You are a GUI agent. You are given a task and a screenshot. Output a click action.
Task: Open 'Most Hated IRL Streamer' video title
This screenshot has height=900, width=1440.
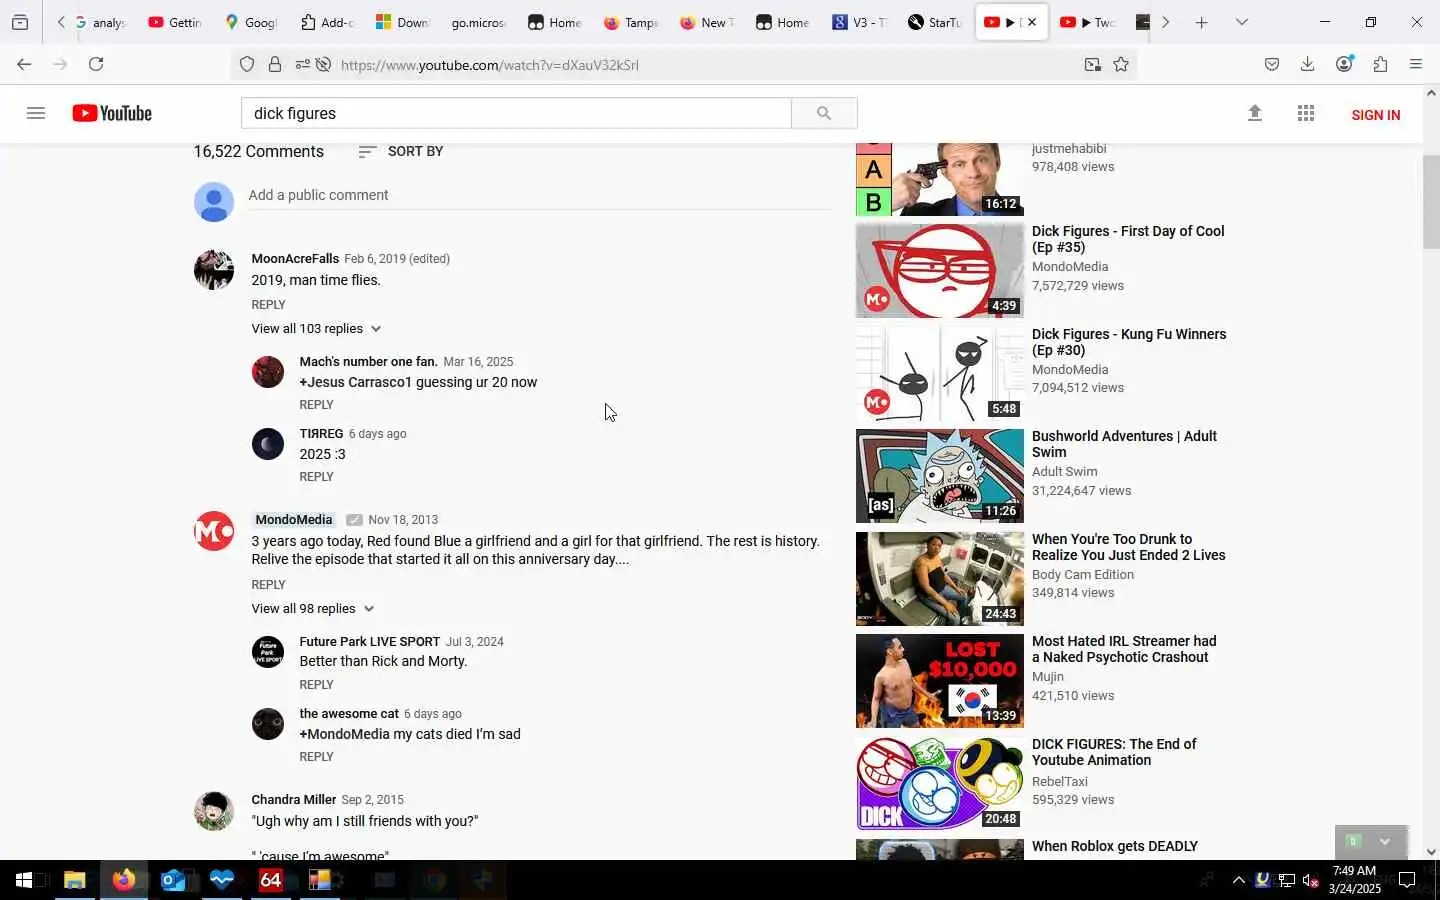pos(1124,649)
